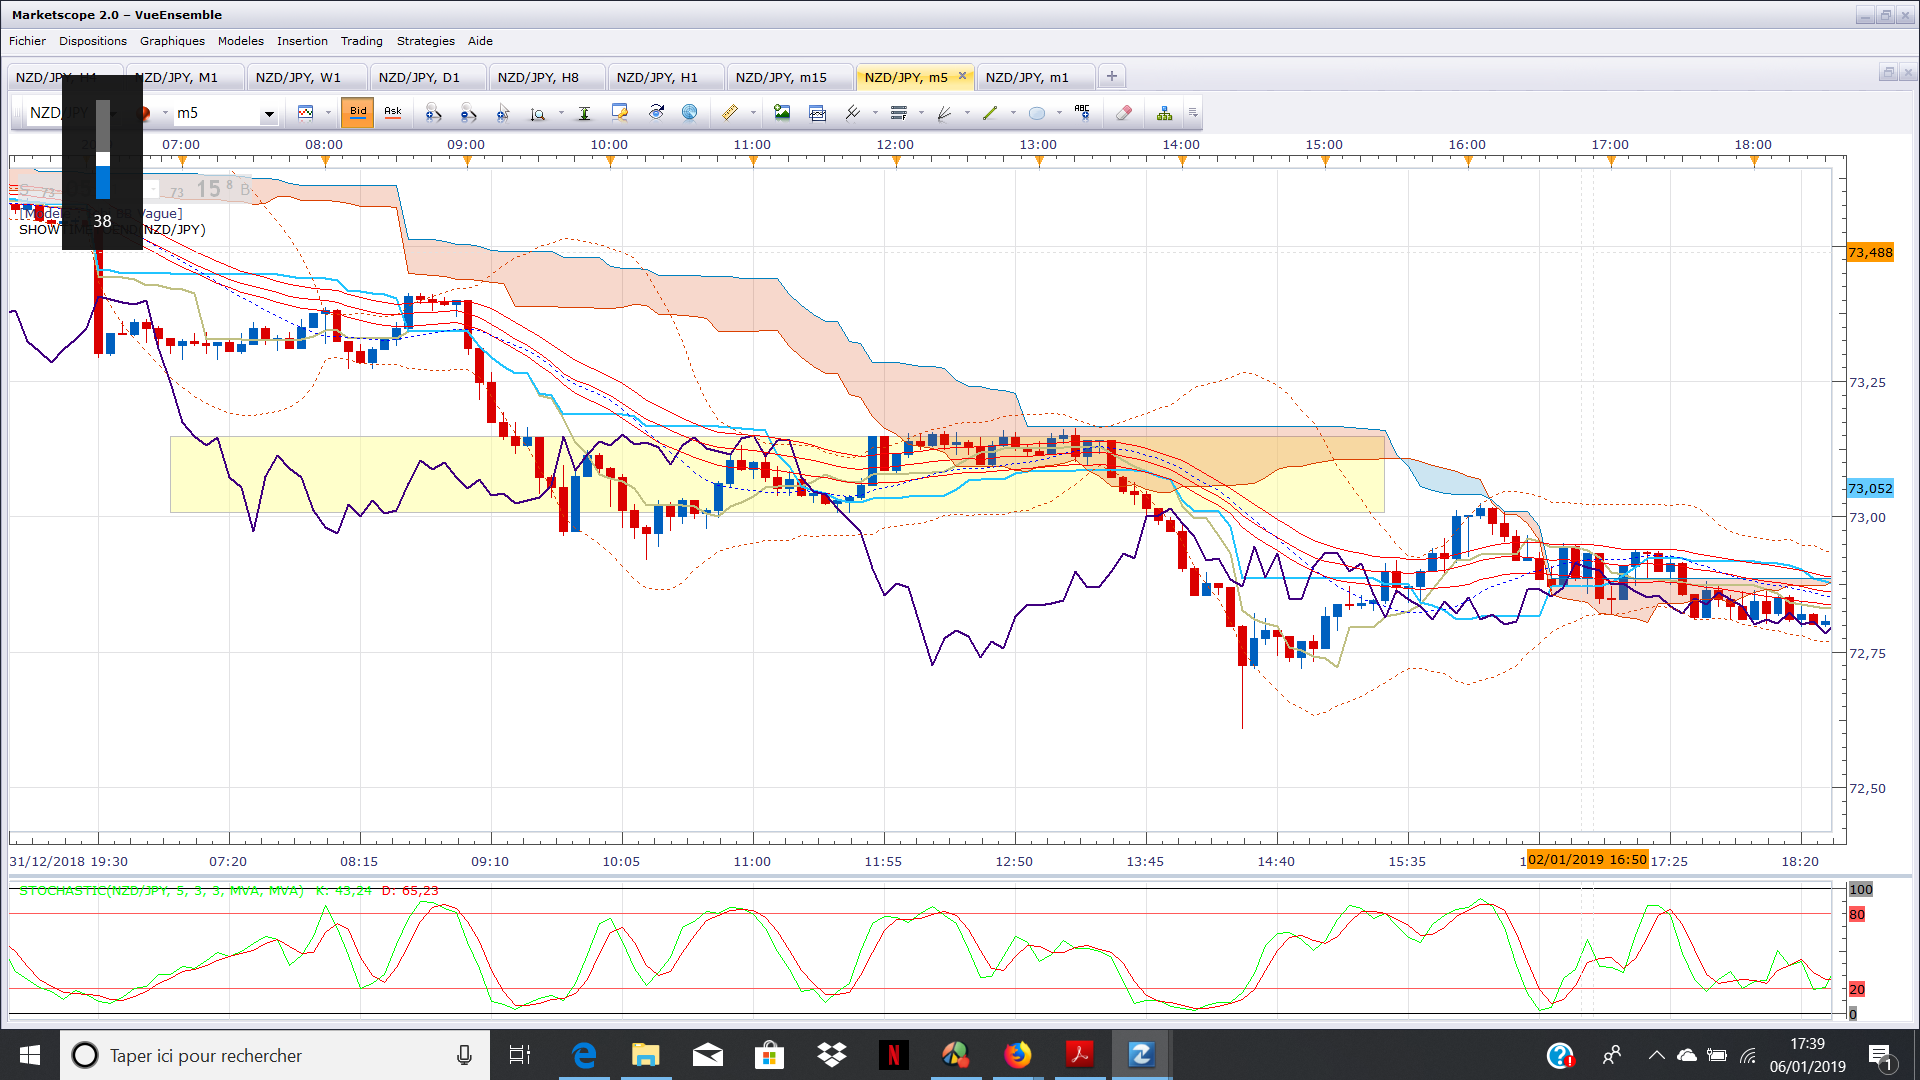Select the eraser tool
1920x1080 pixels.
1124,113
